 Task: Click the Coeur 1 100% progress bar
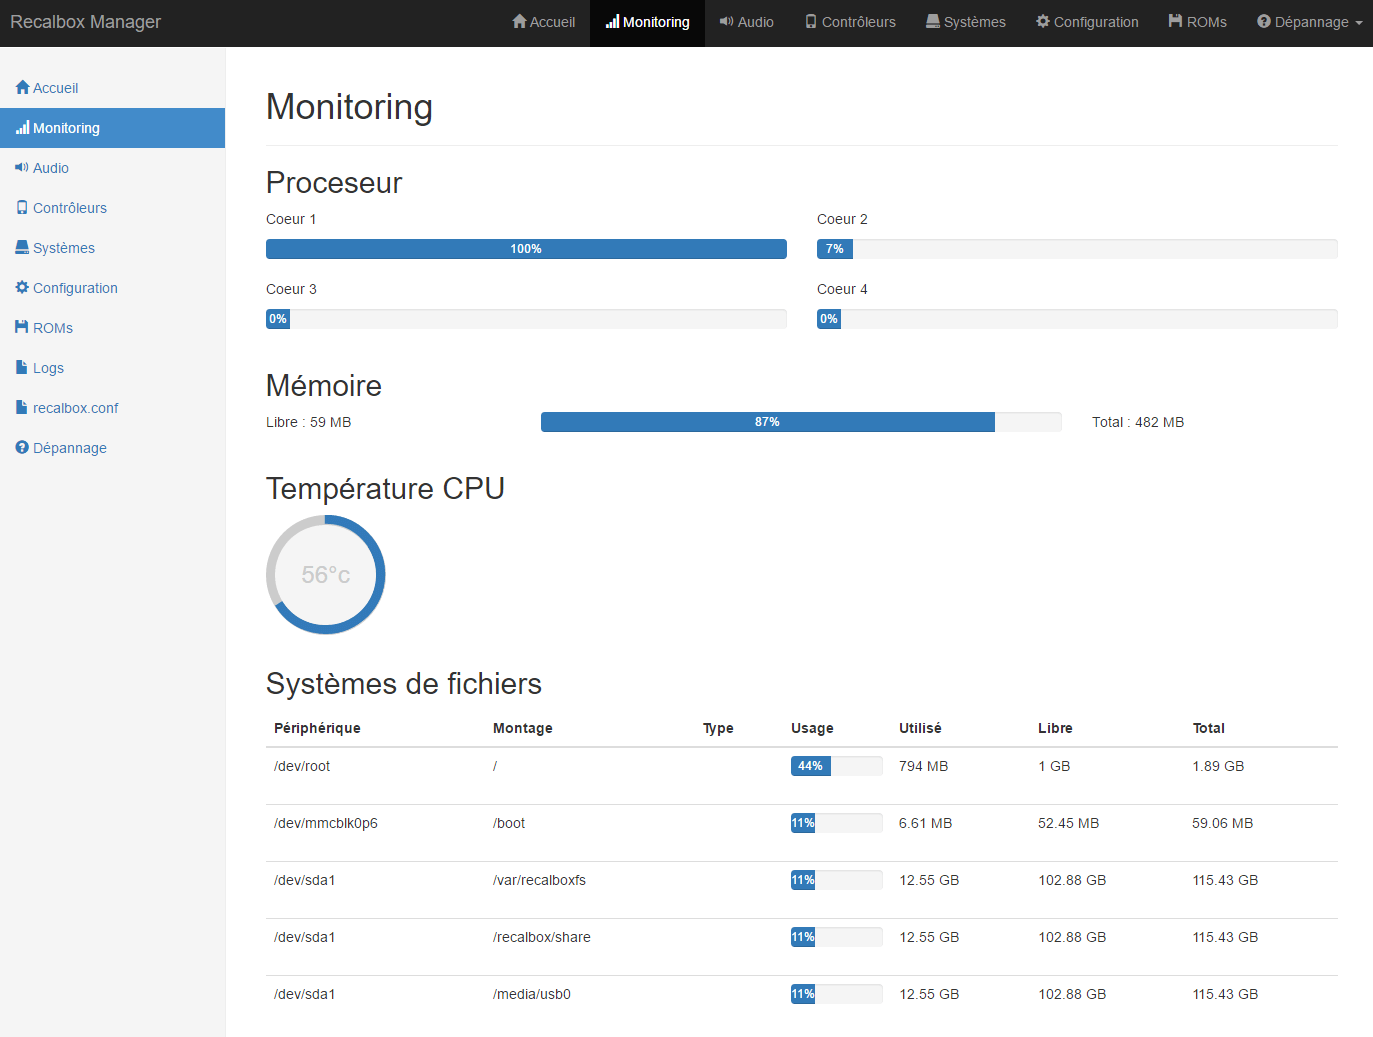pyautogui.click(x=526, y=249)
